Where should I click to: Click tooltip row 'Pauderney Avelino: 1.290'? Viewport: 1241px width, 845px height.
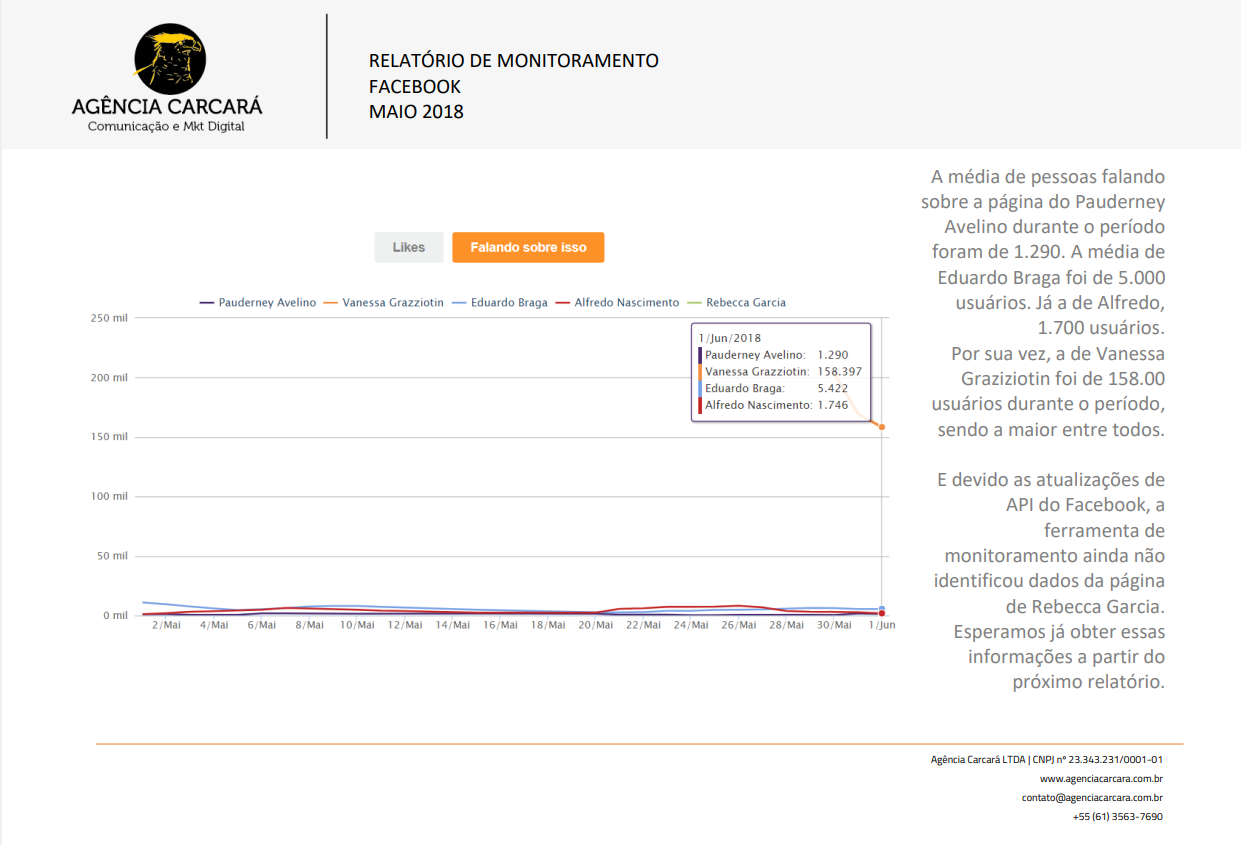tap(775, 355)
